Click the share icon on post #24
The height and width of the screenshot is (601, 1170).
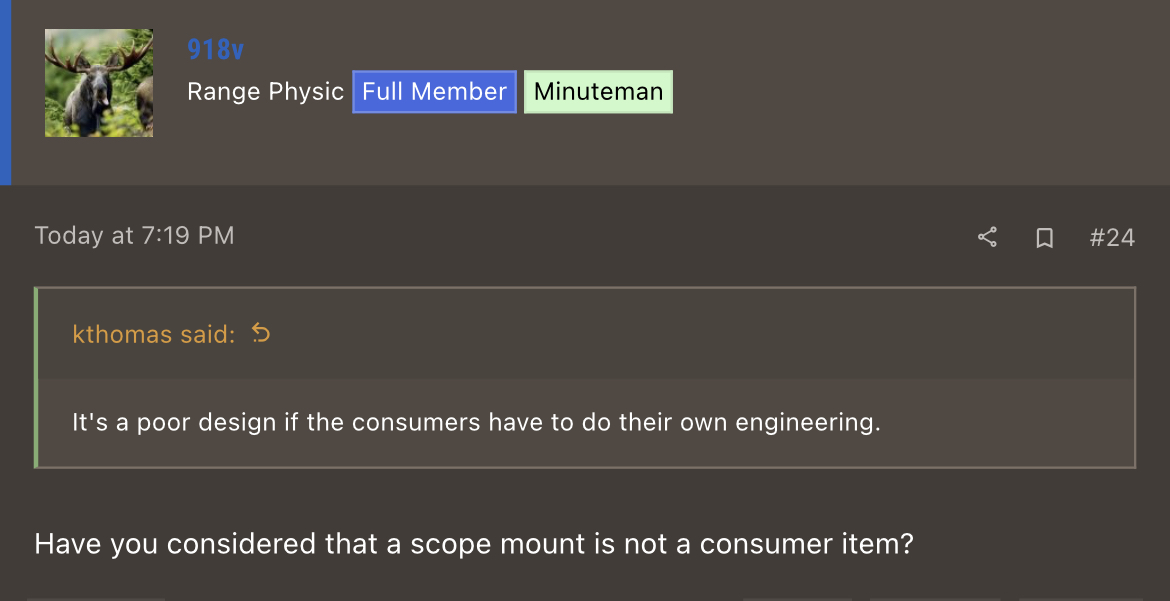(x=987, y=237)
